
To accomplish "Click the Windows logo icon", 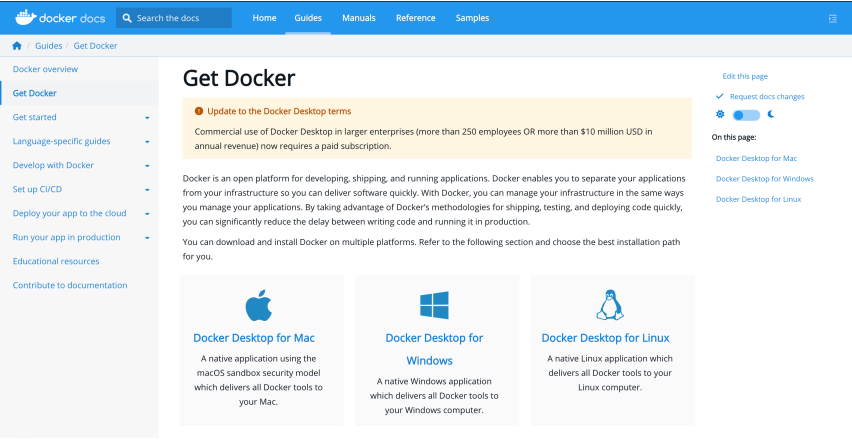I will pyautogui.click(x=434, y=305).
